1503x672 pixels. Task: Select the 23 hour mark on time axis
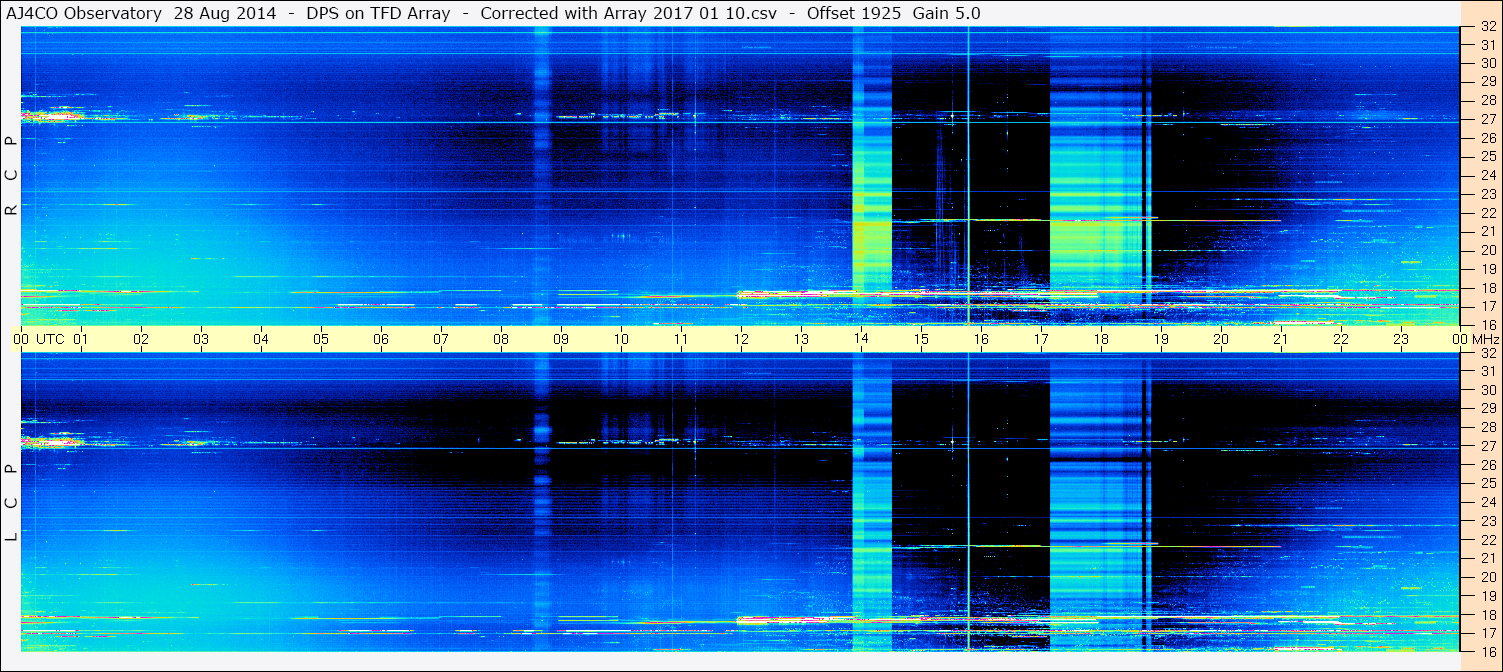[1401, 339]
